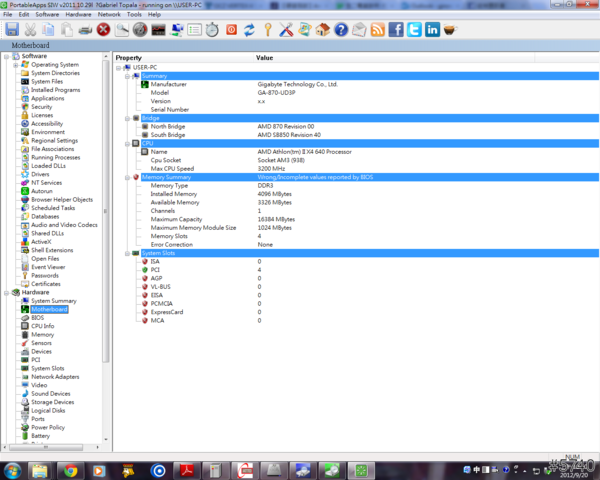This screenshot has height=480, width=600.
Task: Click the blue refresh arrows toolbar icon
Action: pyautogui.click(x=249, y=30)
